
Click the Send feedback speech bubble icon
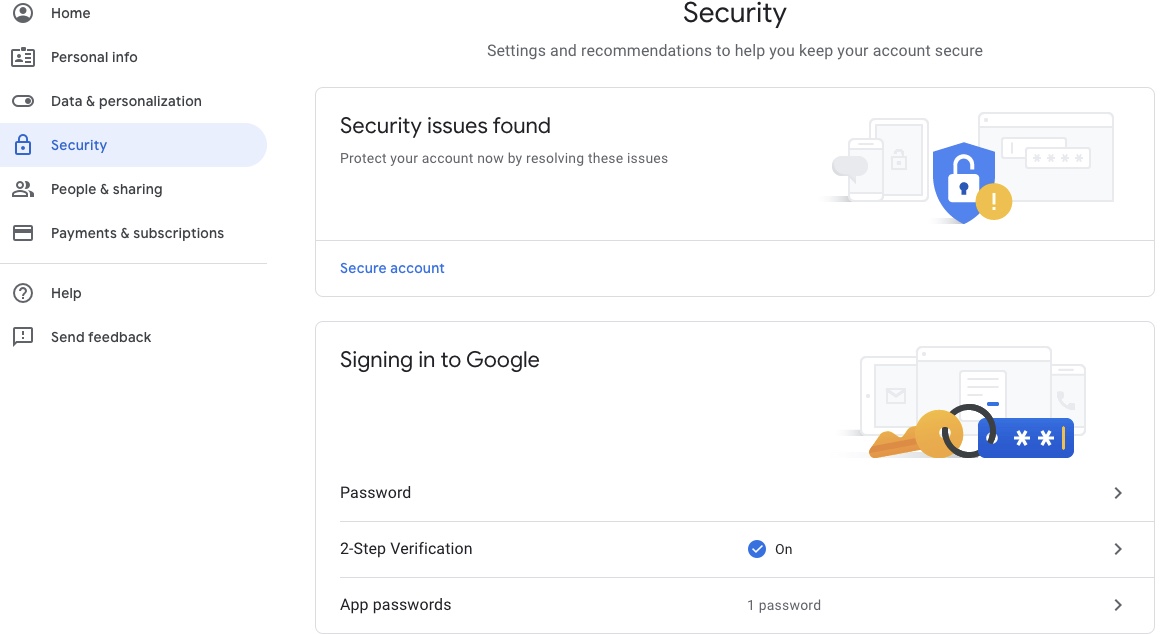22,337
